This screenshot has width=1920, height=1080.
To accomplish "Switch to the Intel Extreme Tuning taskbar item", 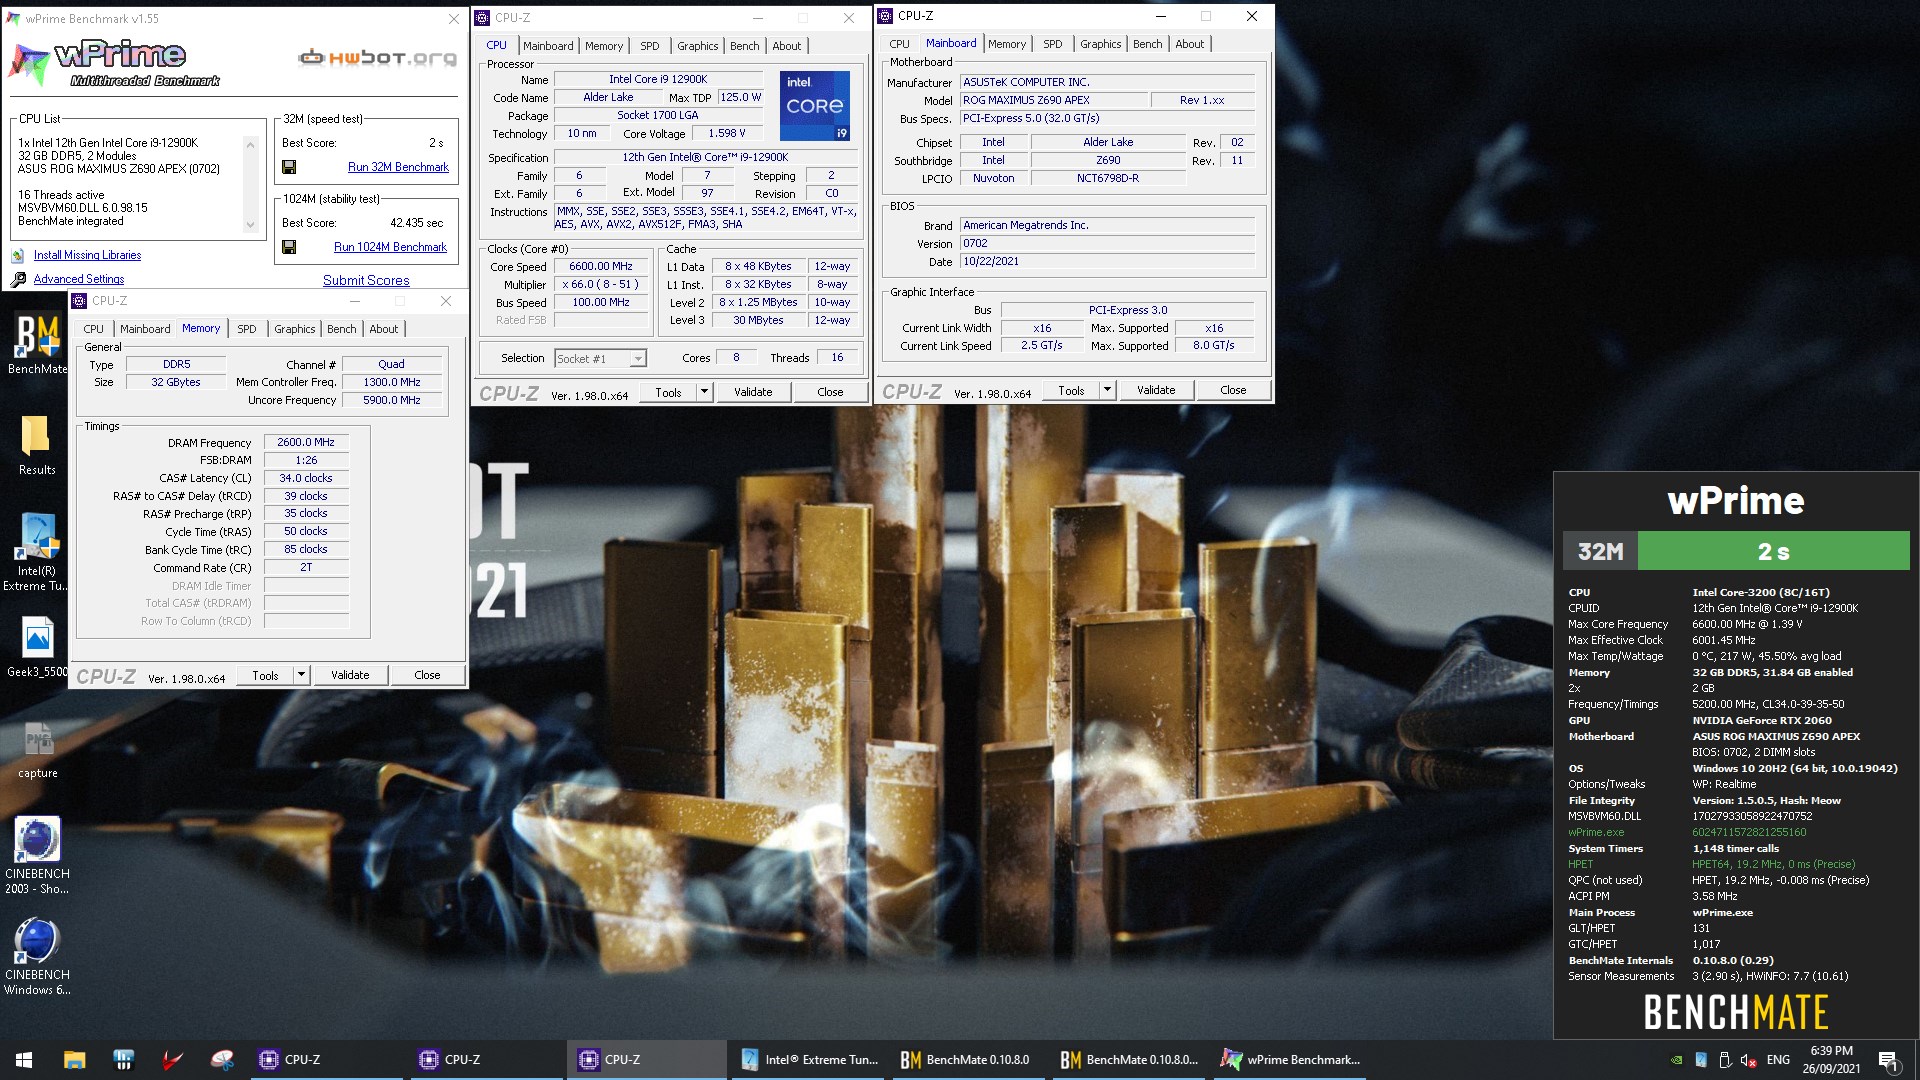I will click(810, 1060).
